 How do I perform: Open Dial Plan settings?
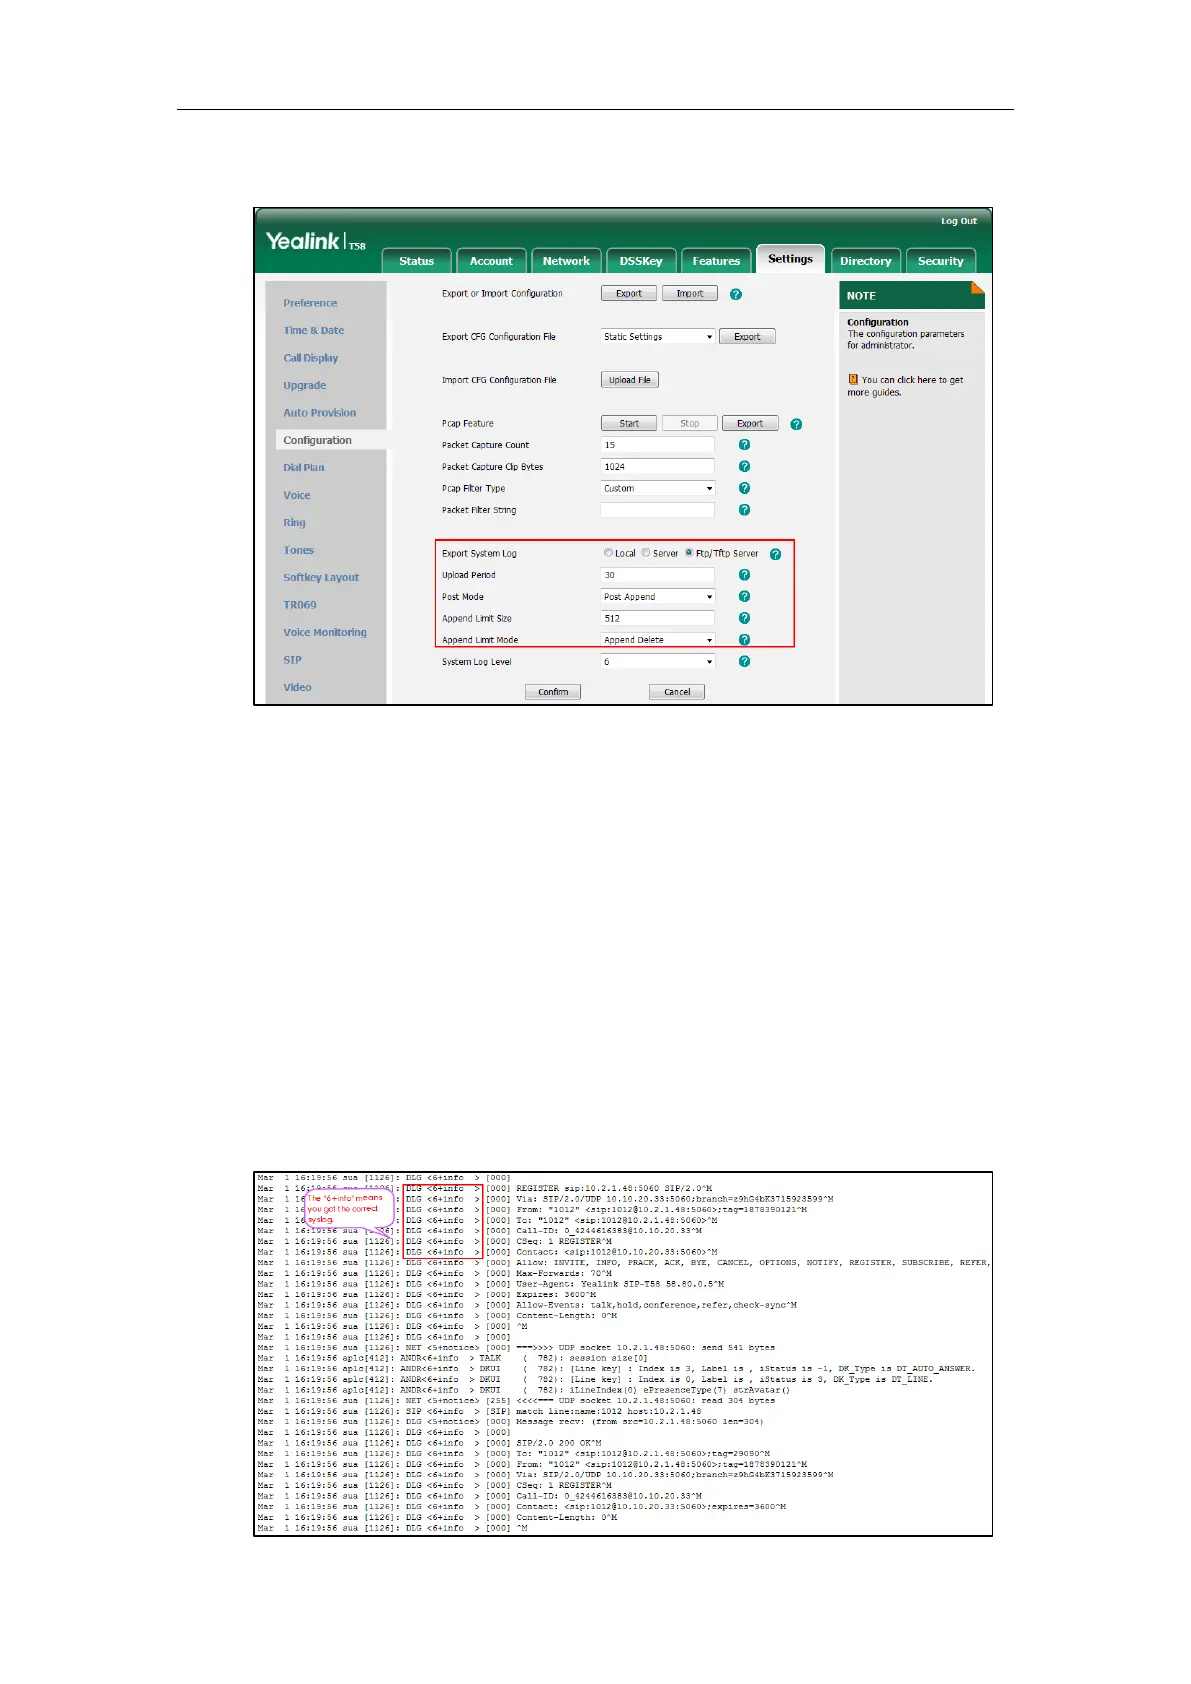304,468
